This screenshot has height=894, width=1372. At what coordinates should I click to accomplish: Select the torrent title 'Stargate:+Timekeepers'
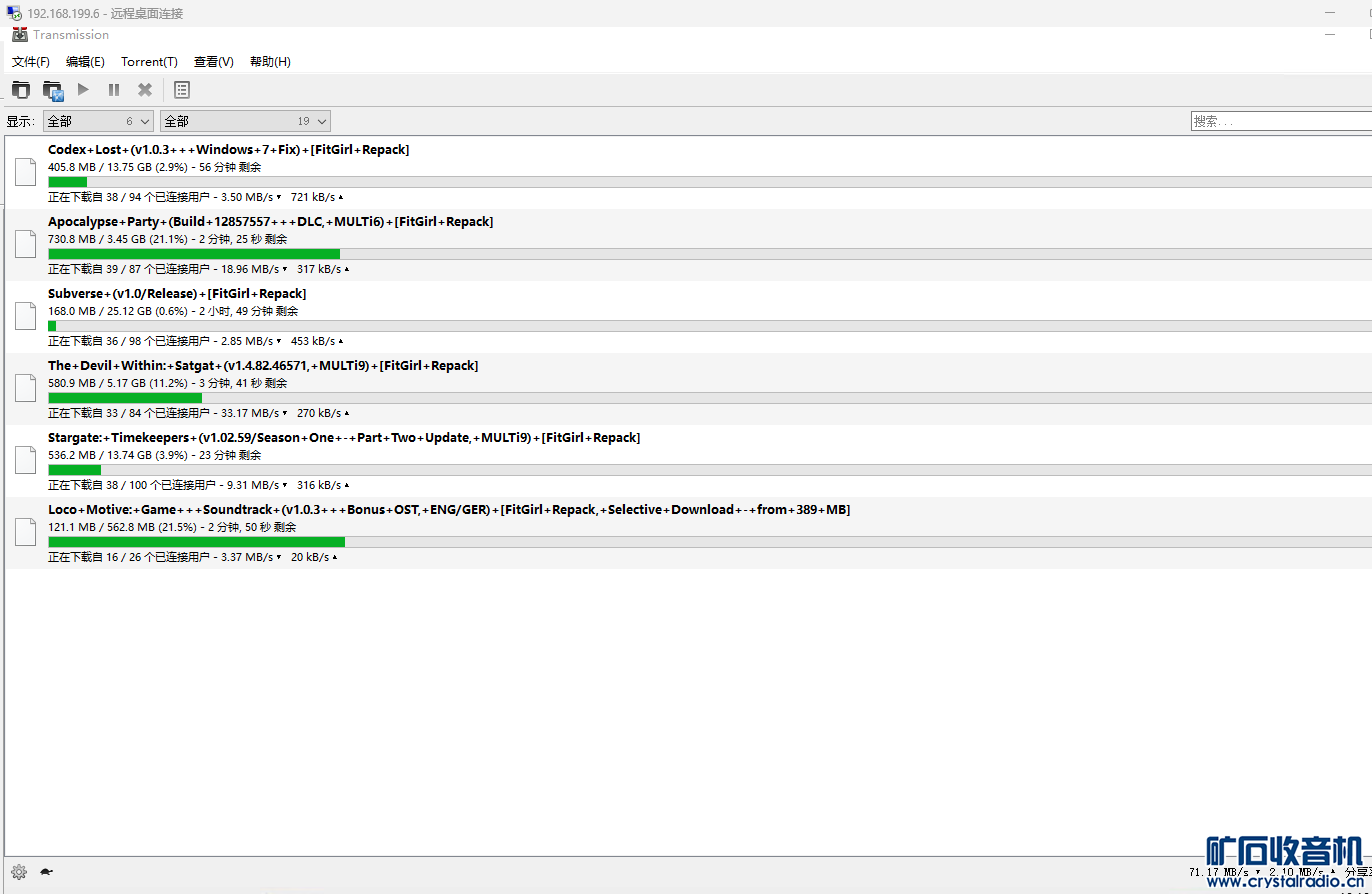119,438
